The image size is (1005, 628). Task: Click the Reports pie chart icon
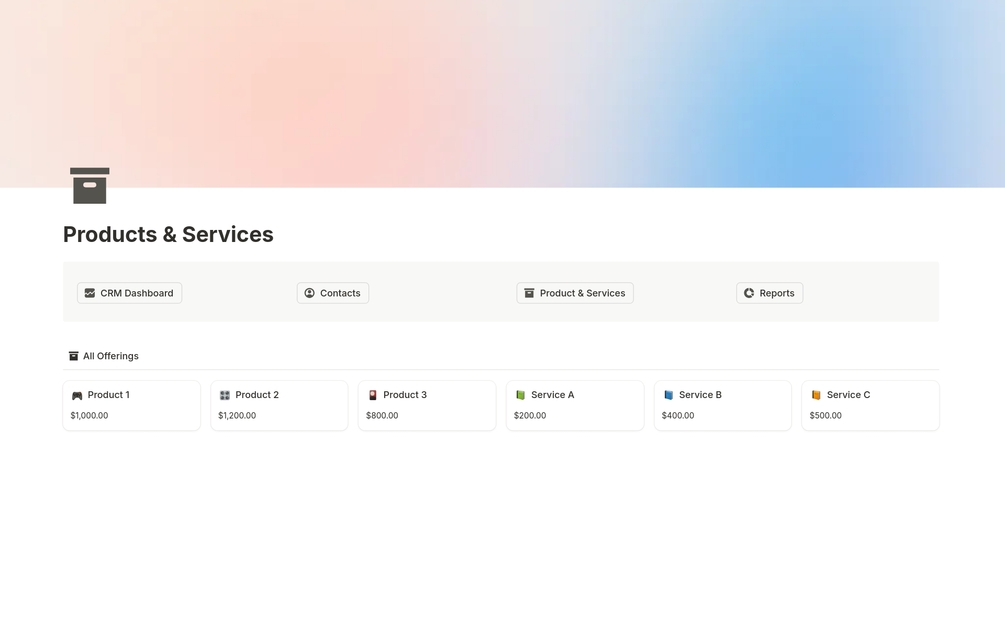749,293
